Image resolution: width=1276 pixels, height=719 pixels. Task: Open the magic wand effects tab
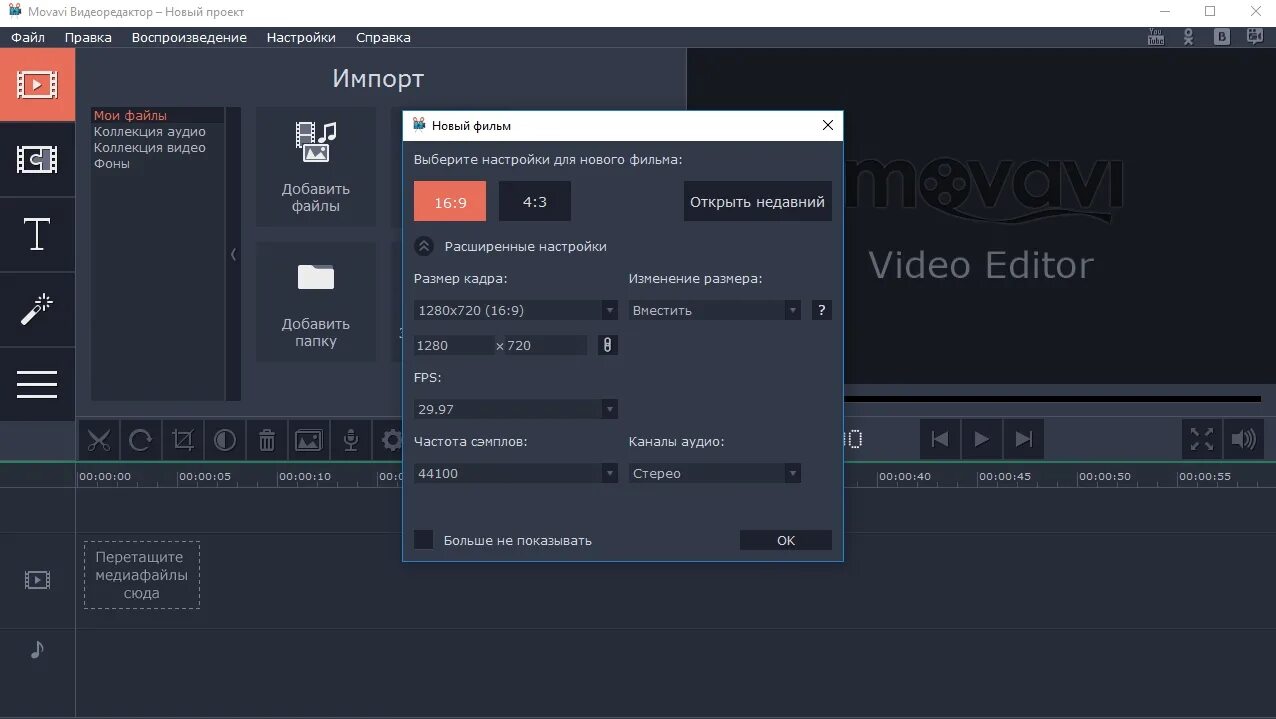[x=37, y=309]
